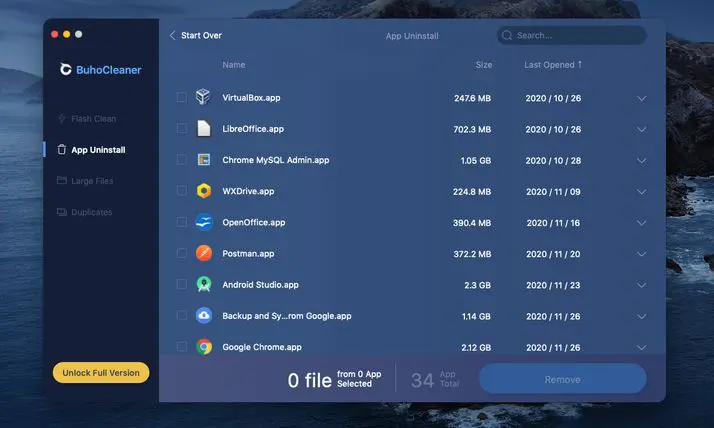
Task: Click the Start Over link
Action: 201,35
